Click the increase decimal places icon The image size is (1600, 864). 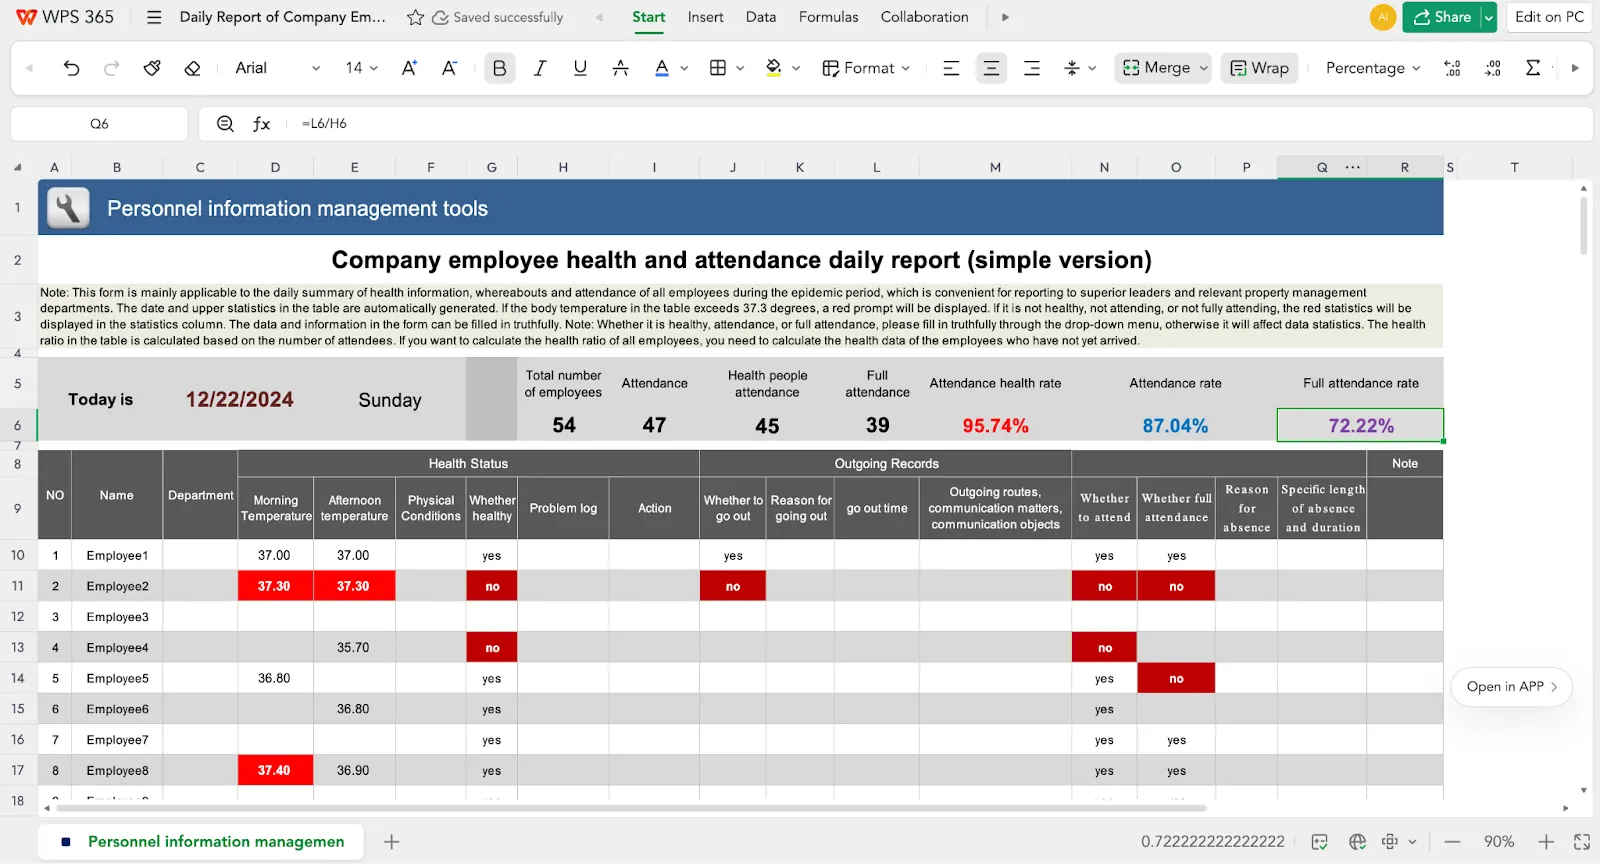1452,68
